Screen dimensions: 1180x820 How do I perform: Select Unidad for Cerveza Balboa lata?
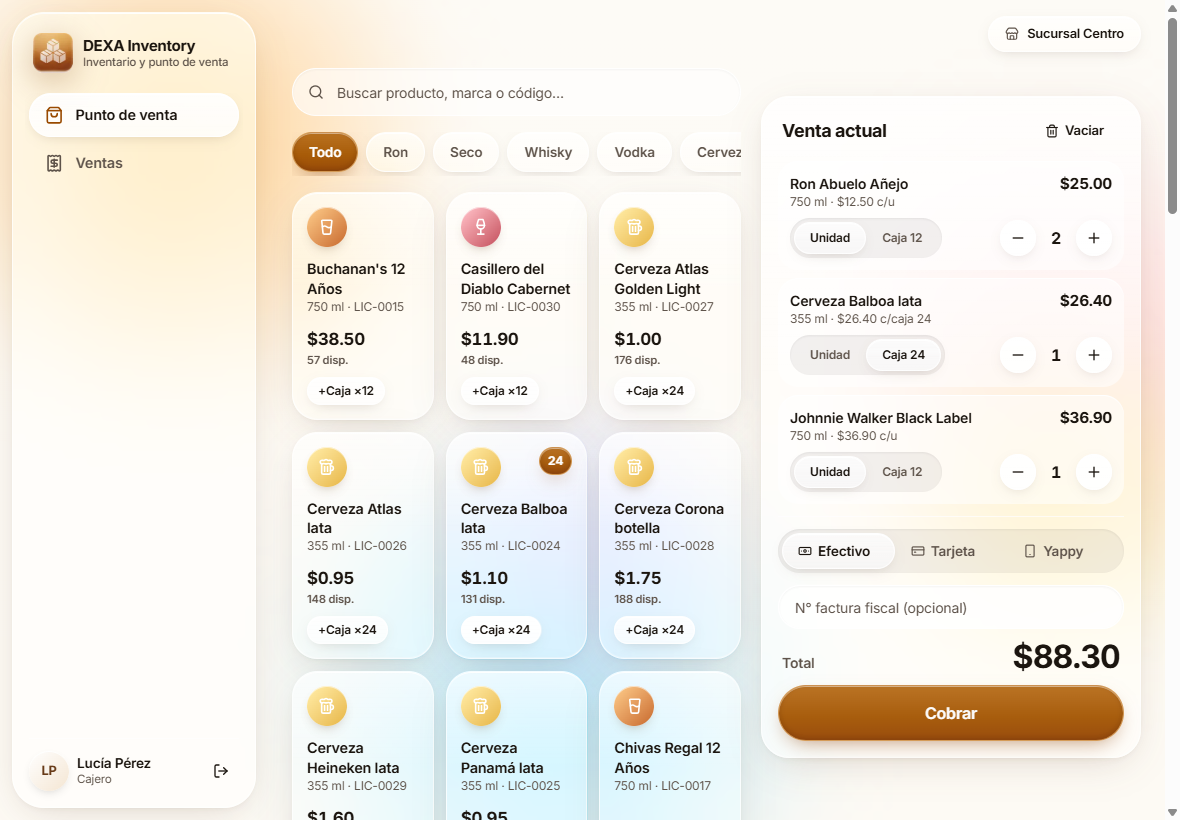coord(829,355)
